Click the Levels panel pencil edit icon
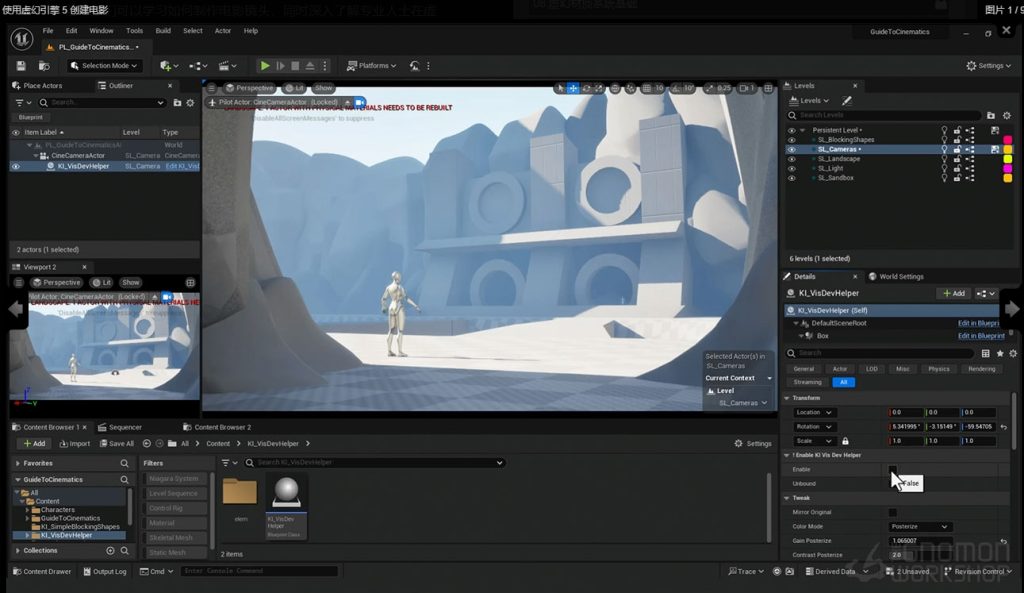Viewport: 1024px width, 593px height. [846, 101]
